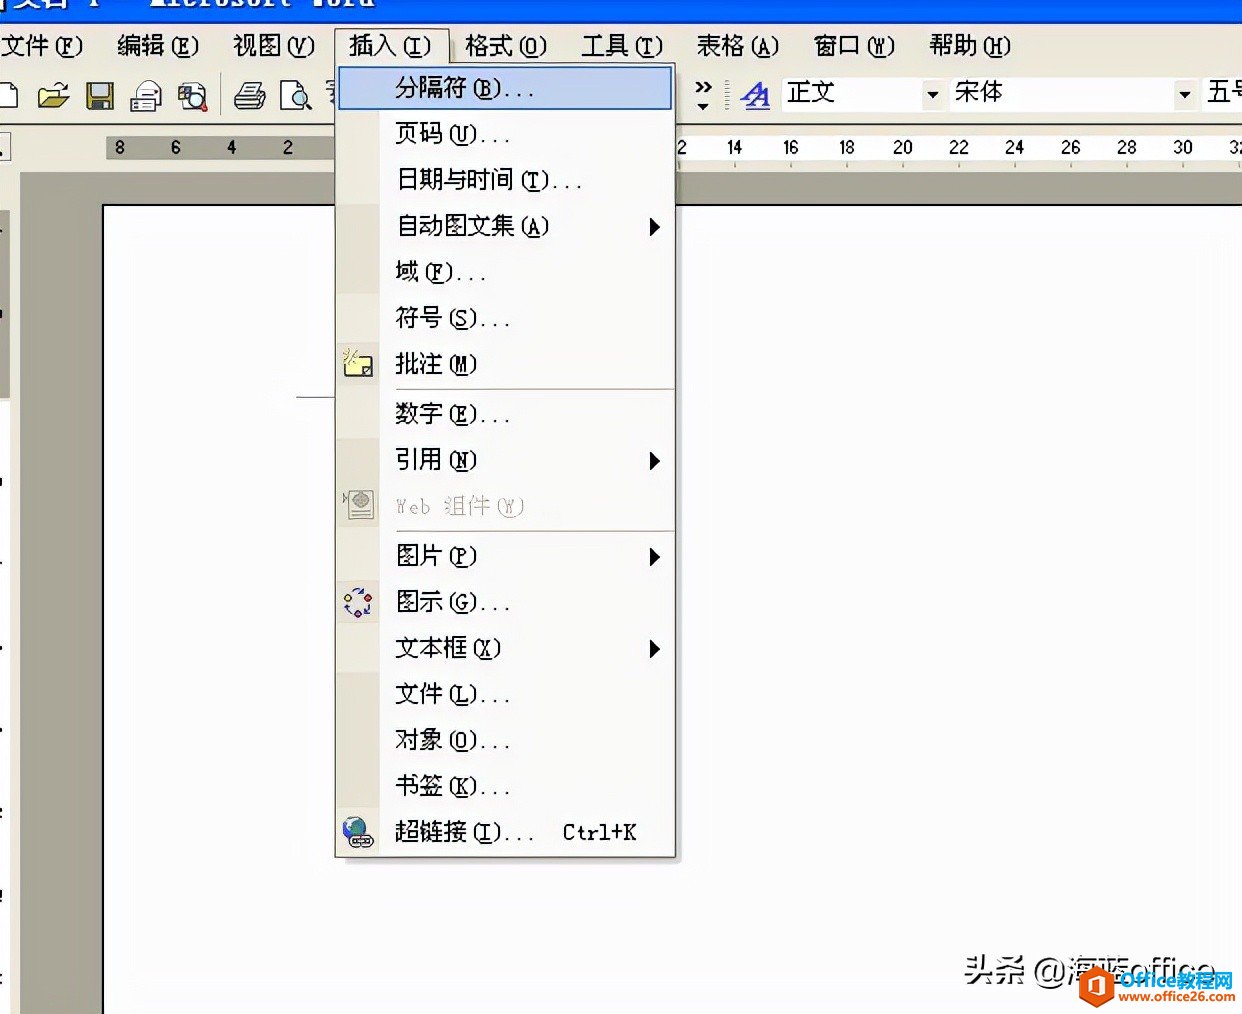Click the comment icon beside 批注
Screen dimensions: 1242x1014
(x=358, y=363)
